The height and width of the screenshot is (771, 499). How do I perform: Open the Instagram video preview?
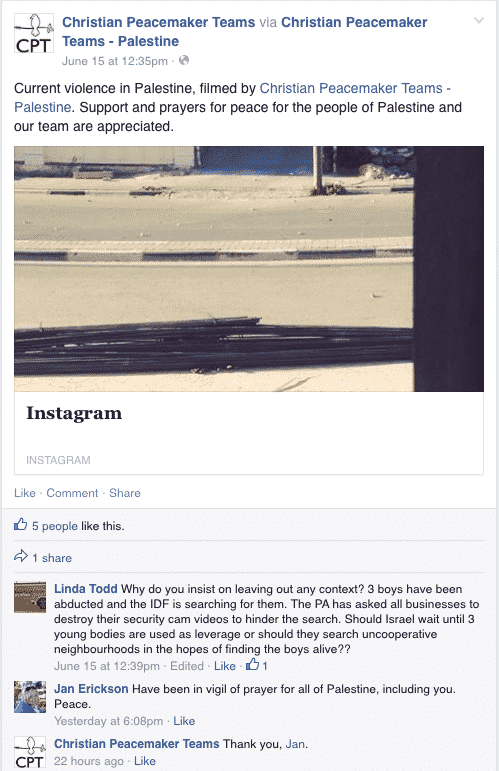click(249, 268)
